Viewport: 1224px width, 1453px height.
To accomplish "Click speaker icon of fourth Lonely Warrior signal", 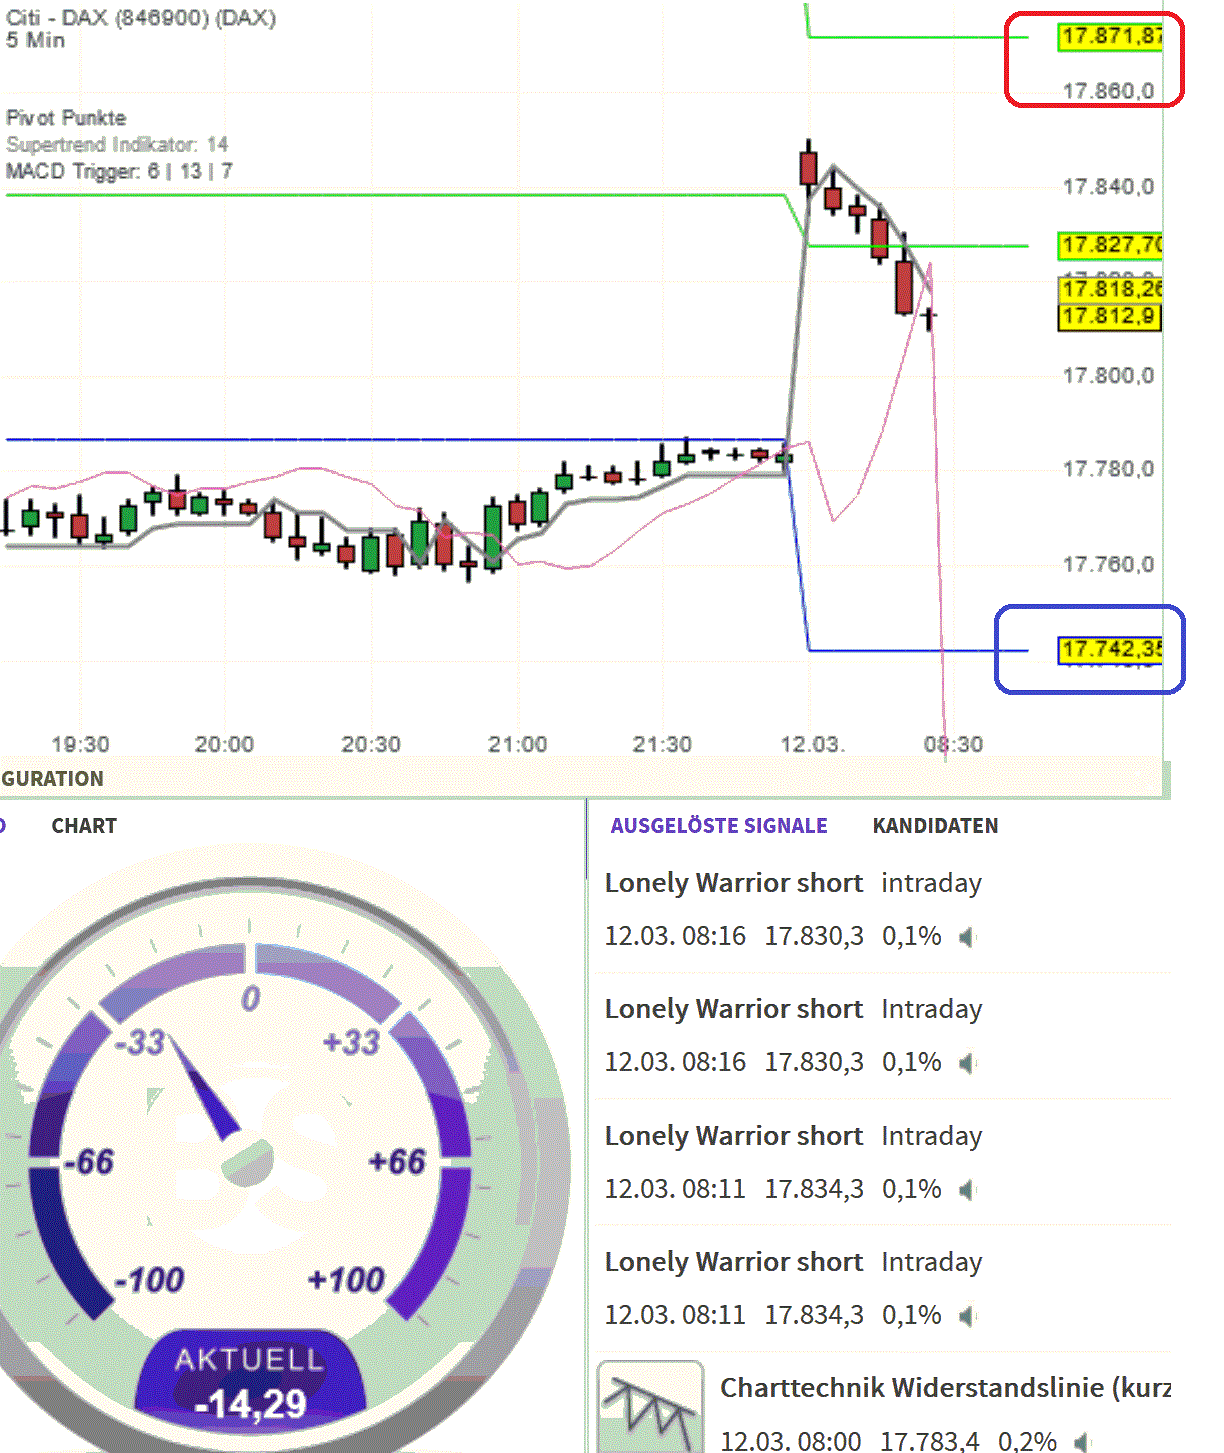I will point(968,1316).
